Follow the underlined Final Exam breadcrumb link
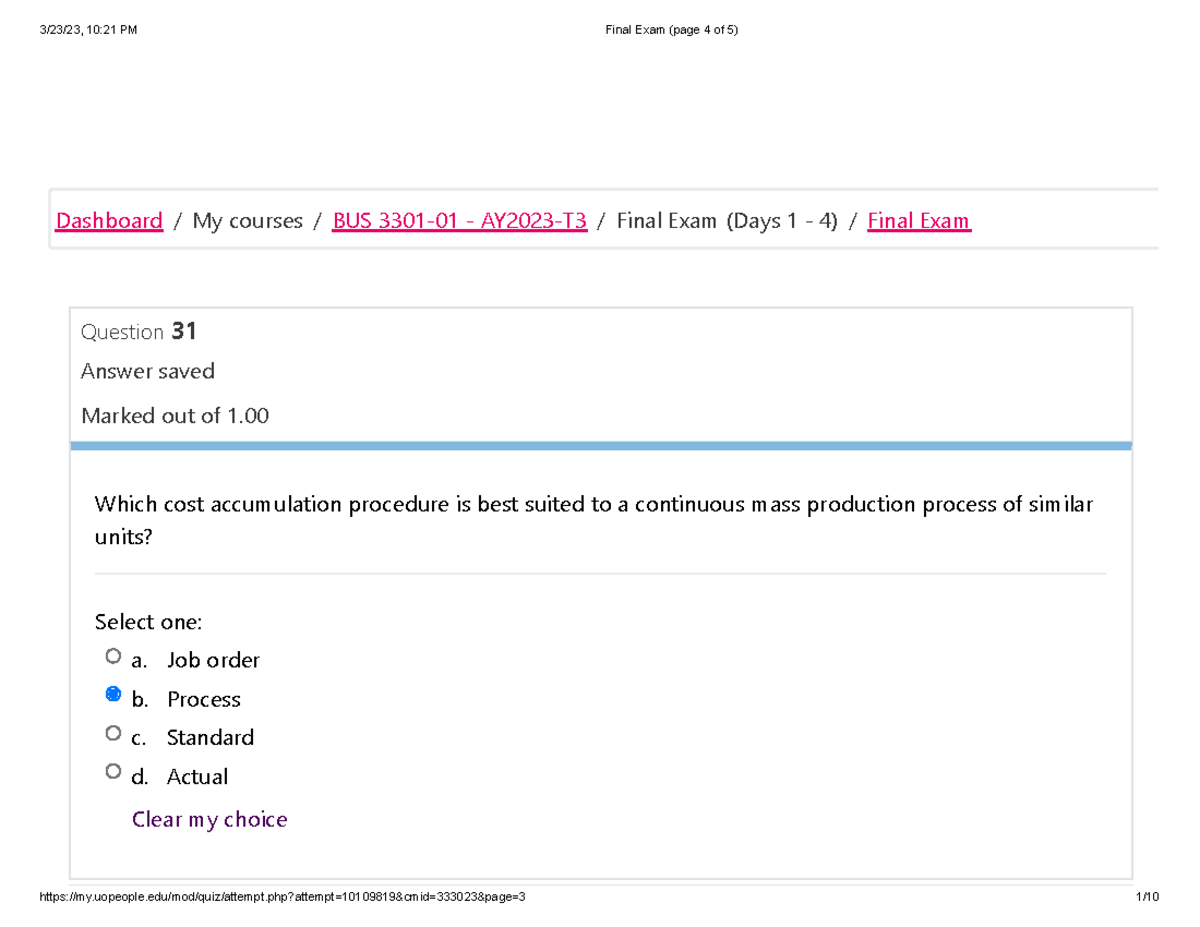1200x927 pixels. point(918,221)
